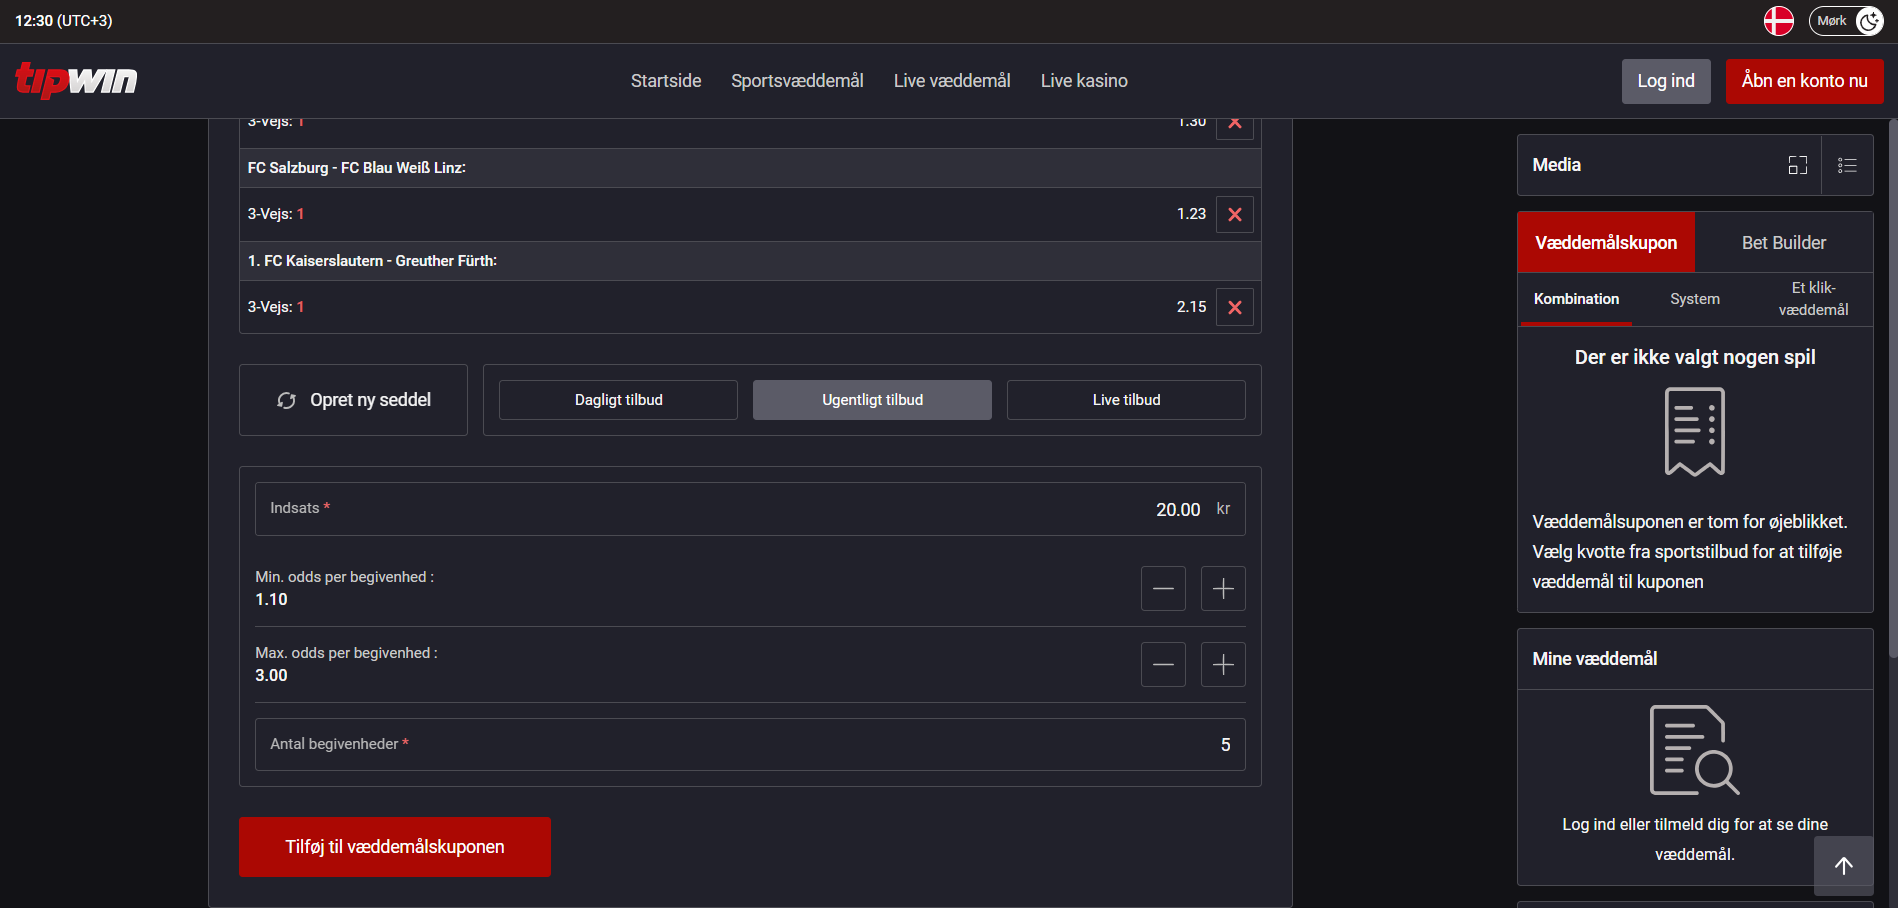Switch to Væddemålskupon tab
The image size is (1898, 908).
click(1606, 243)
